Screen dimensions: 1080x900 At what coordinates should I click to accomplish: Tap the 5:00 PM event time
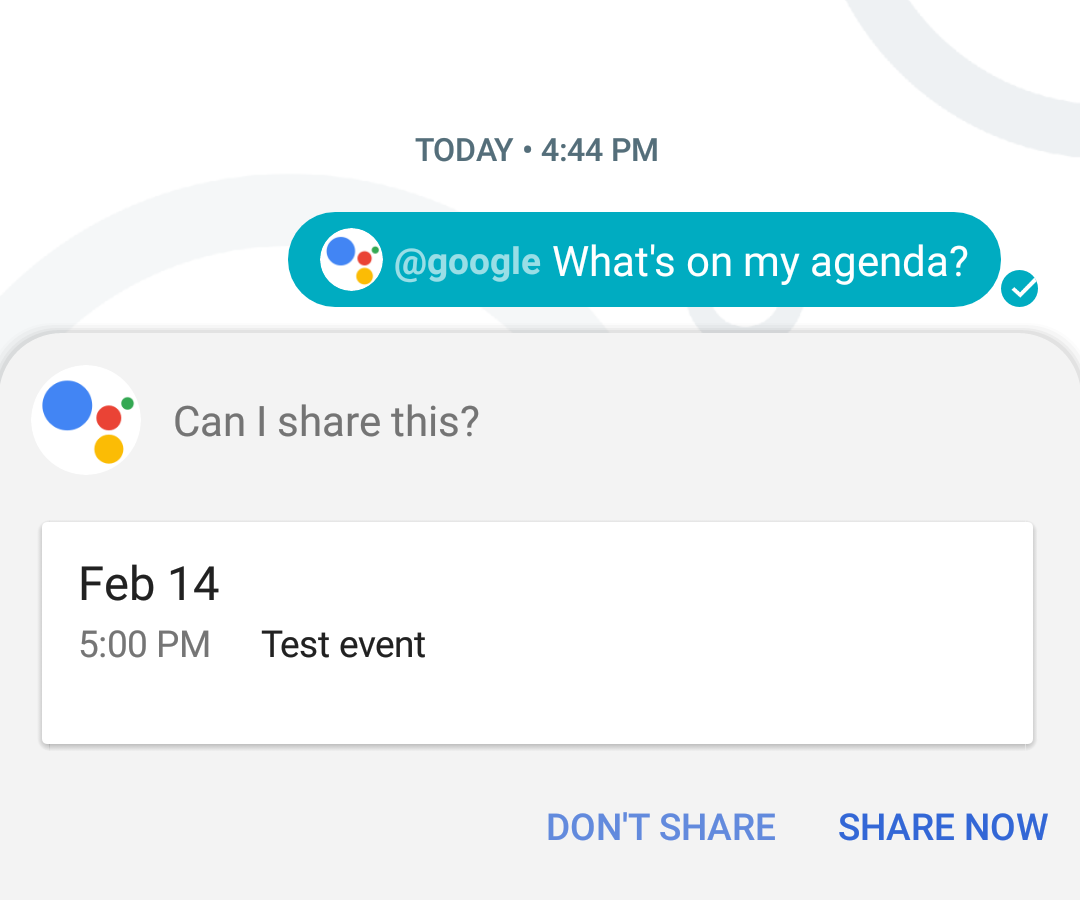point(145,645)
